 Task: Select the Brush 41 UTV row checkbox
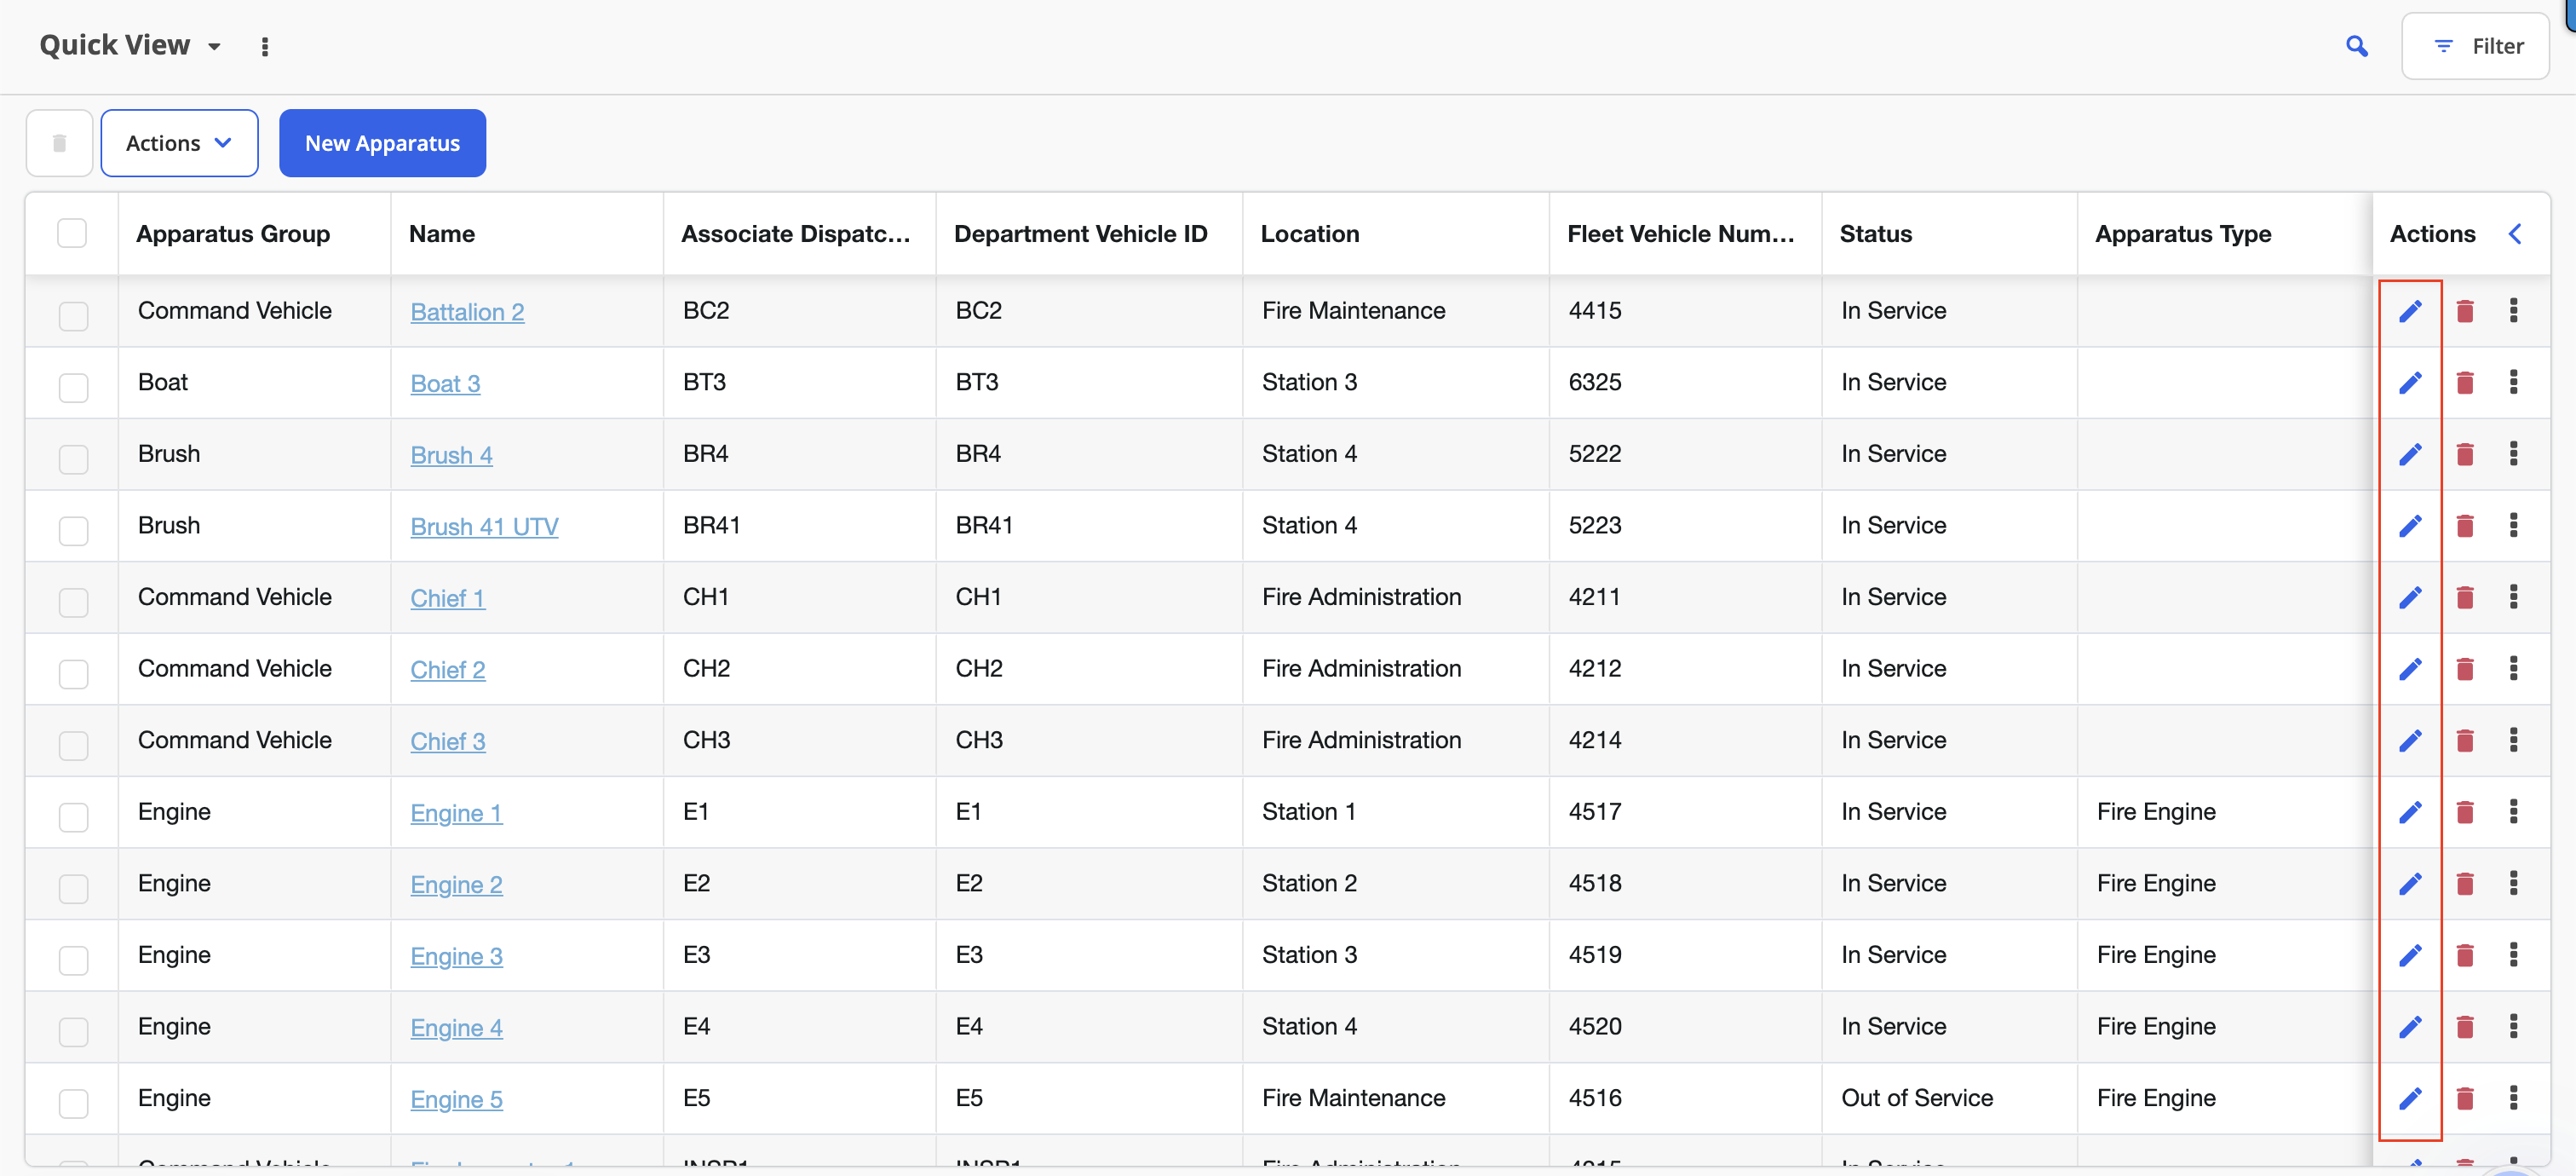click(x=74, y=531)
